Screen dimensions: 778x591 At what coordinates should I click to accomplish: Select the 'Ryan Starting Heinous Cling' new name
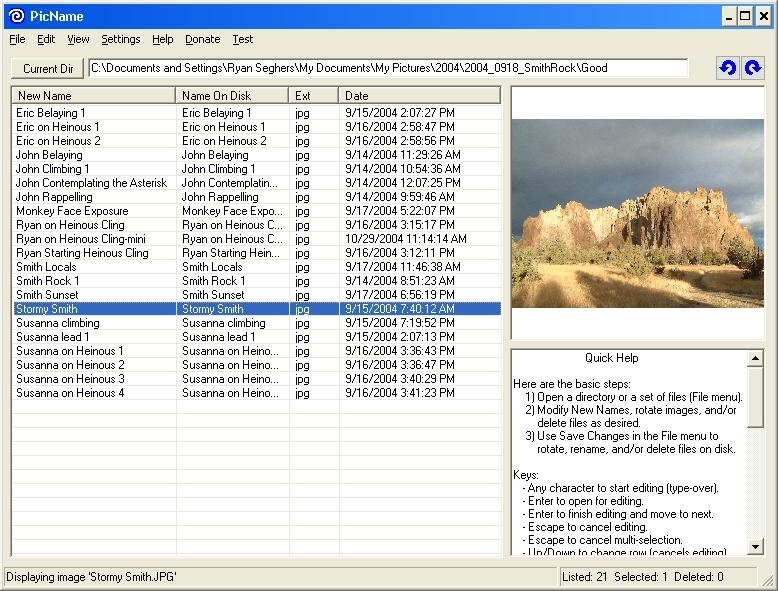tap(82, 253)
